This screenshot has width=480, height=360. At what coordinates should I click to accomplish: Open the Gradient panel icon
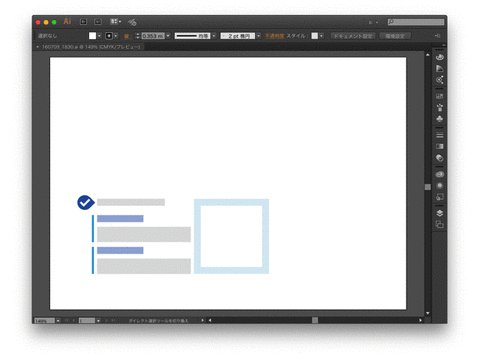pos(440,146)
